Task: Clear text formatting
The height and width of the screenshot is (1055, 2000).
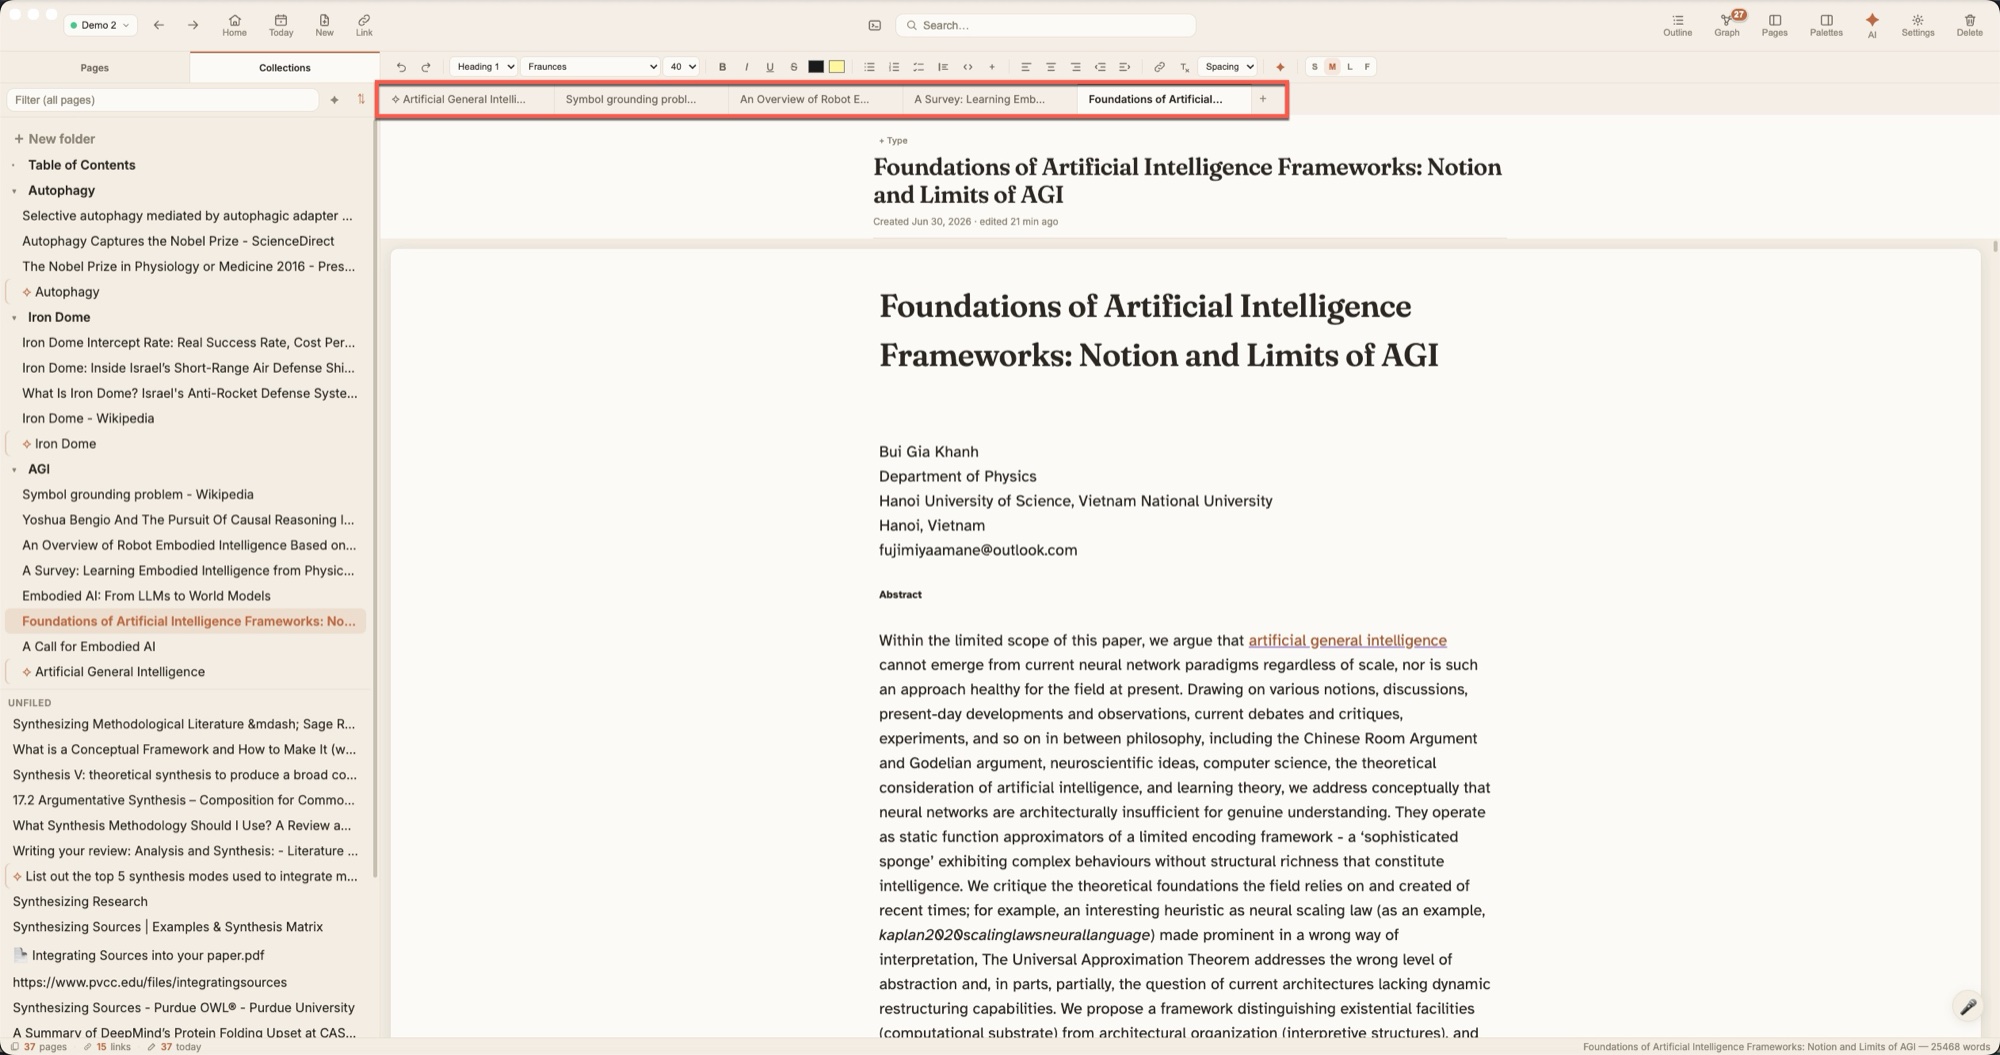Action: click(x=1184, y=67)
